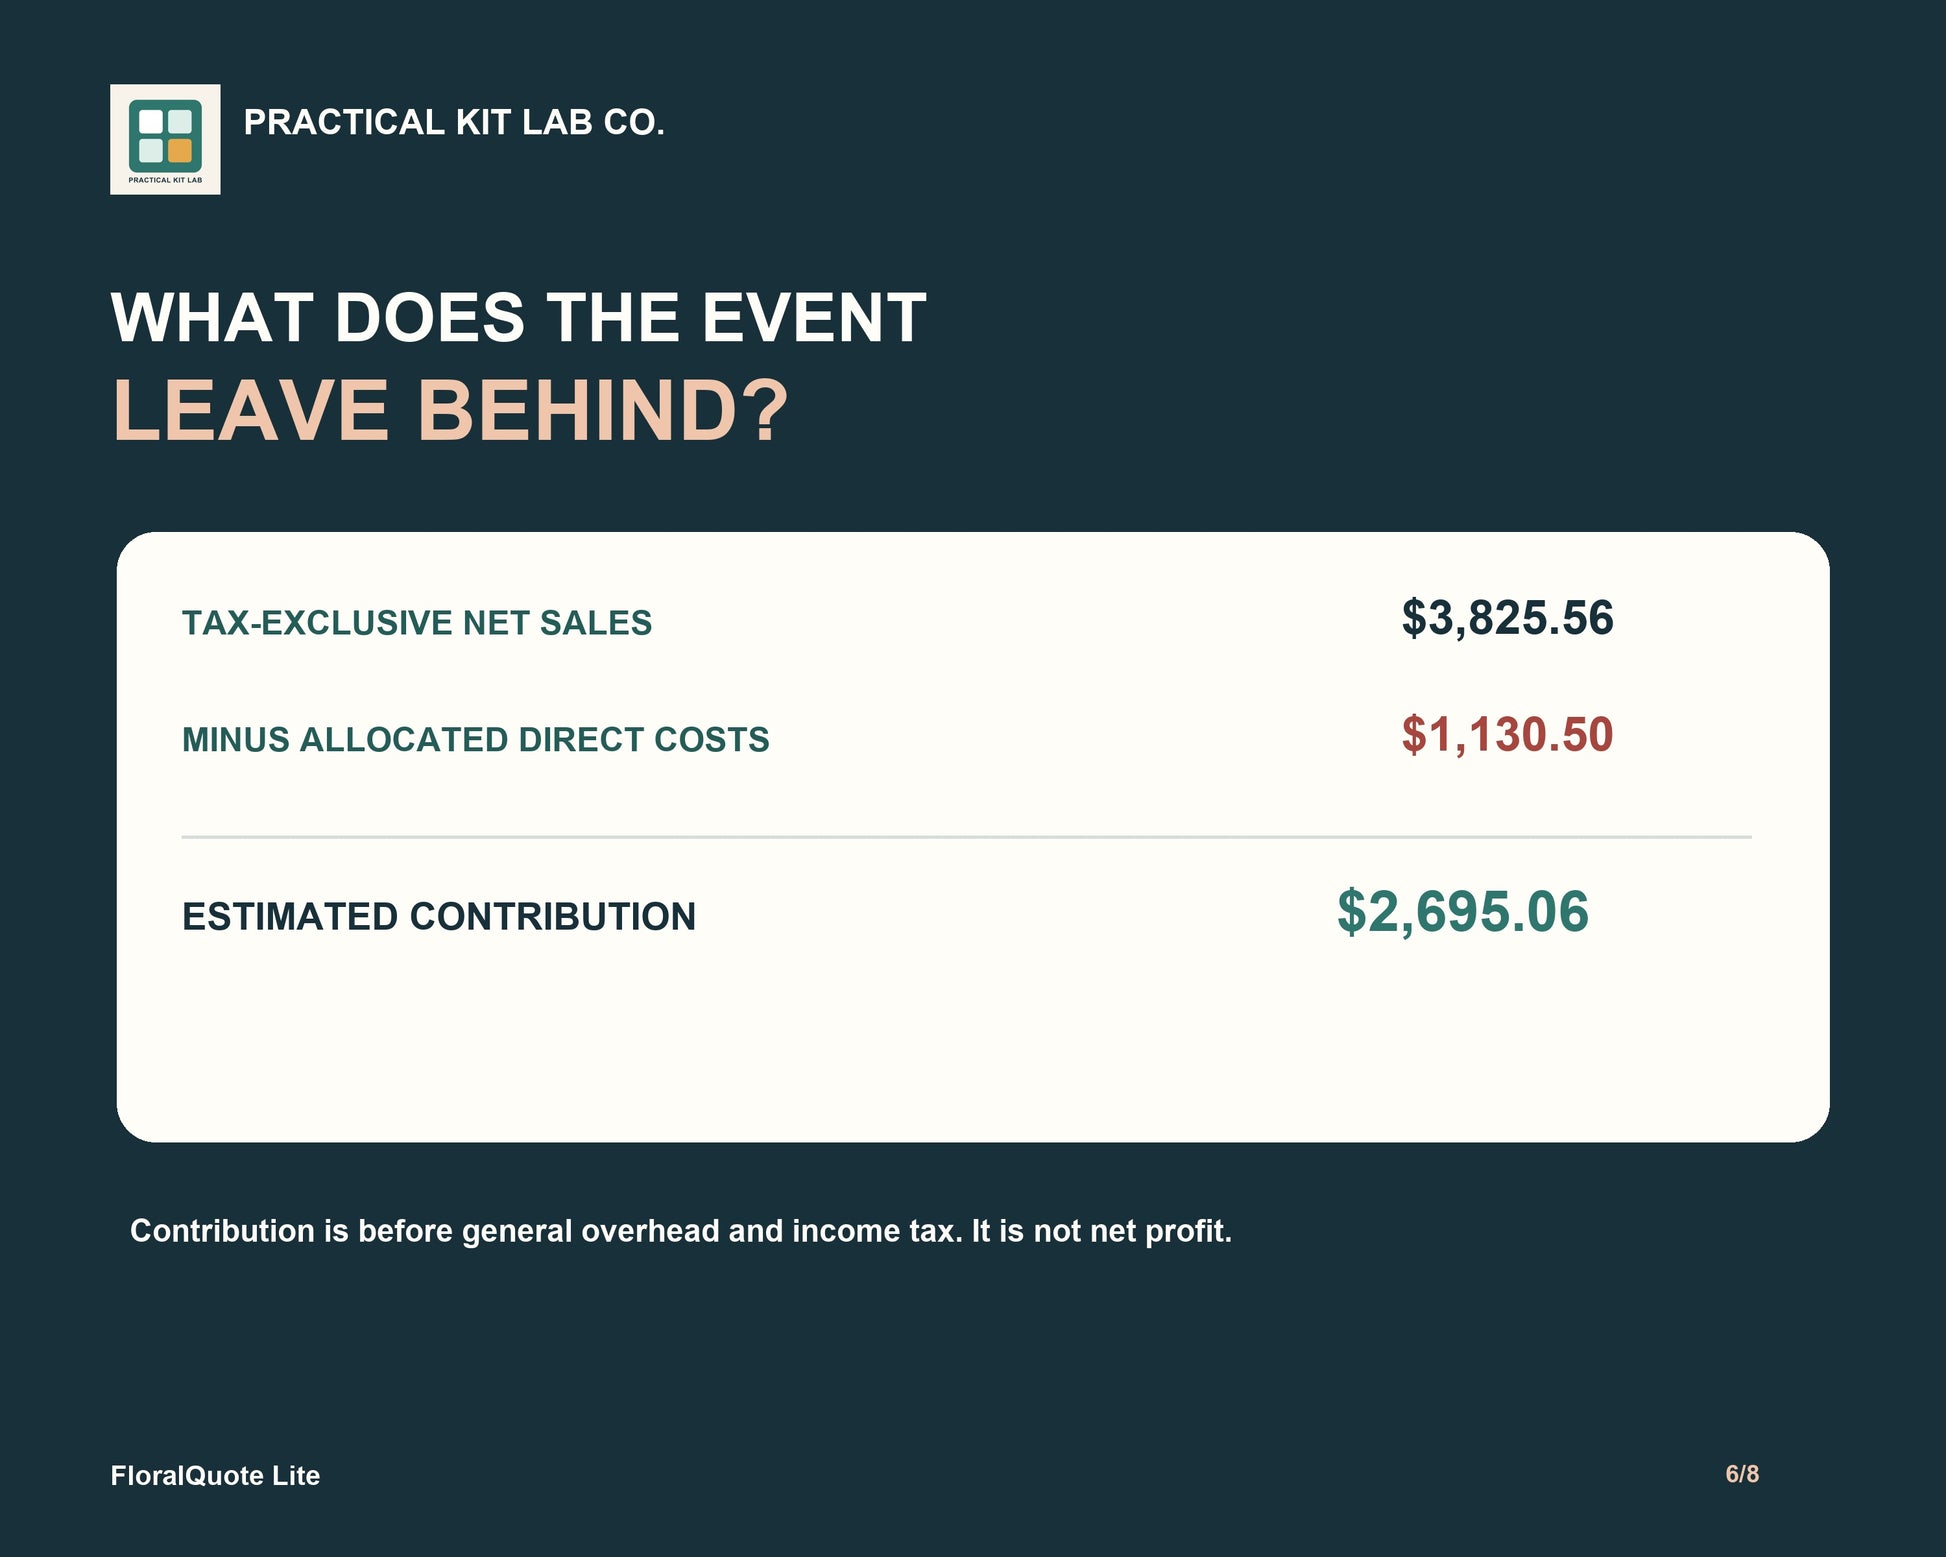Click the LEAVE BEHIND? heading

(450, 410)
